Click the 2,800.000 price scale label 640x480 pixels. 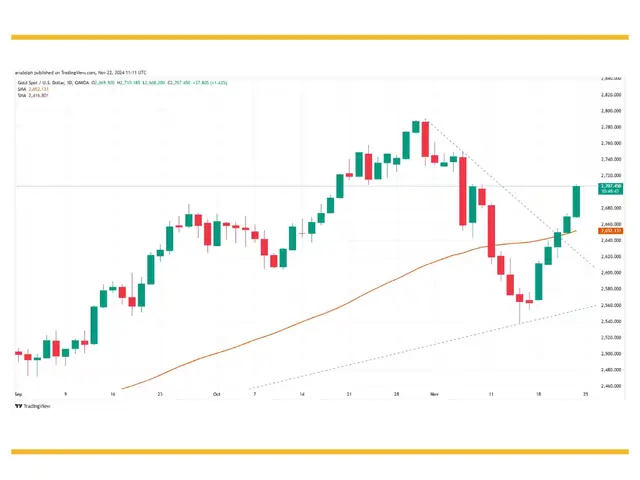[x=611, y=111]
